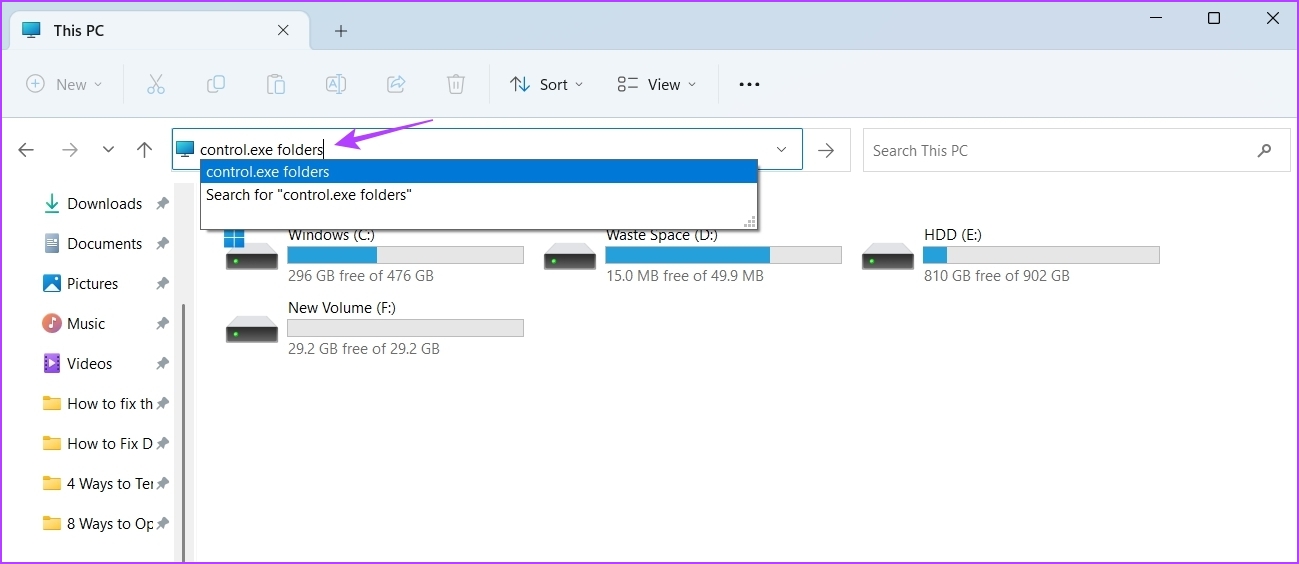Click the Videos icon in sidebar
The height and width of the screenshot is (564, 1299).
tap(52, 364)
